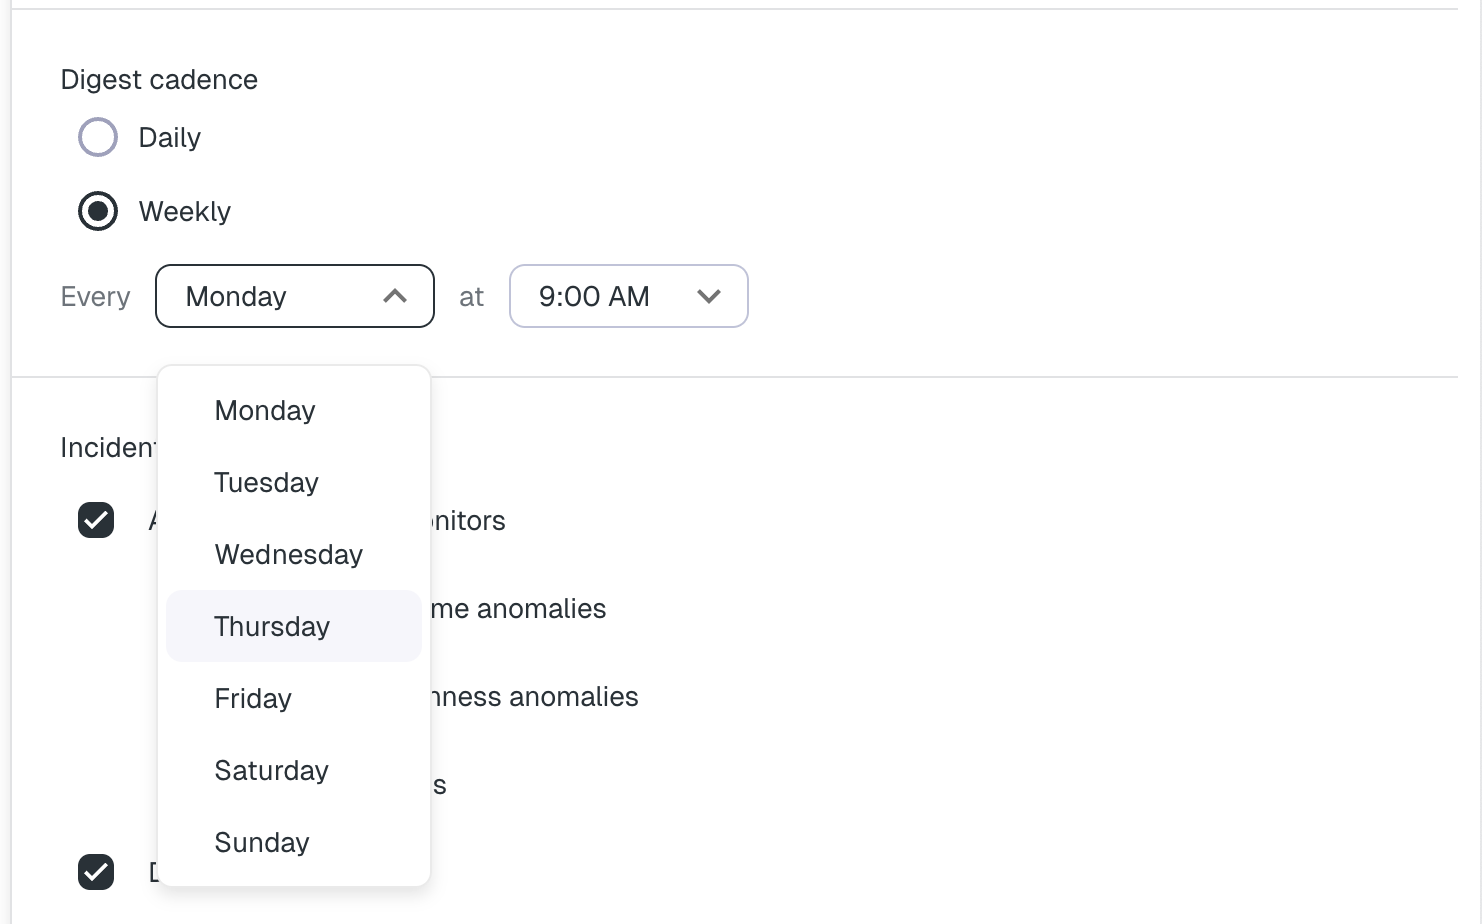Click the chevron on the time selector
This screenshot has width=1482, height=924.
click(x=709, y=296)
